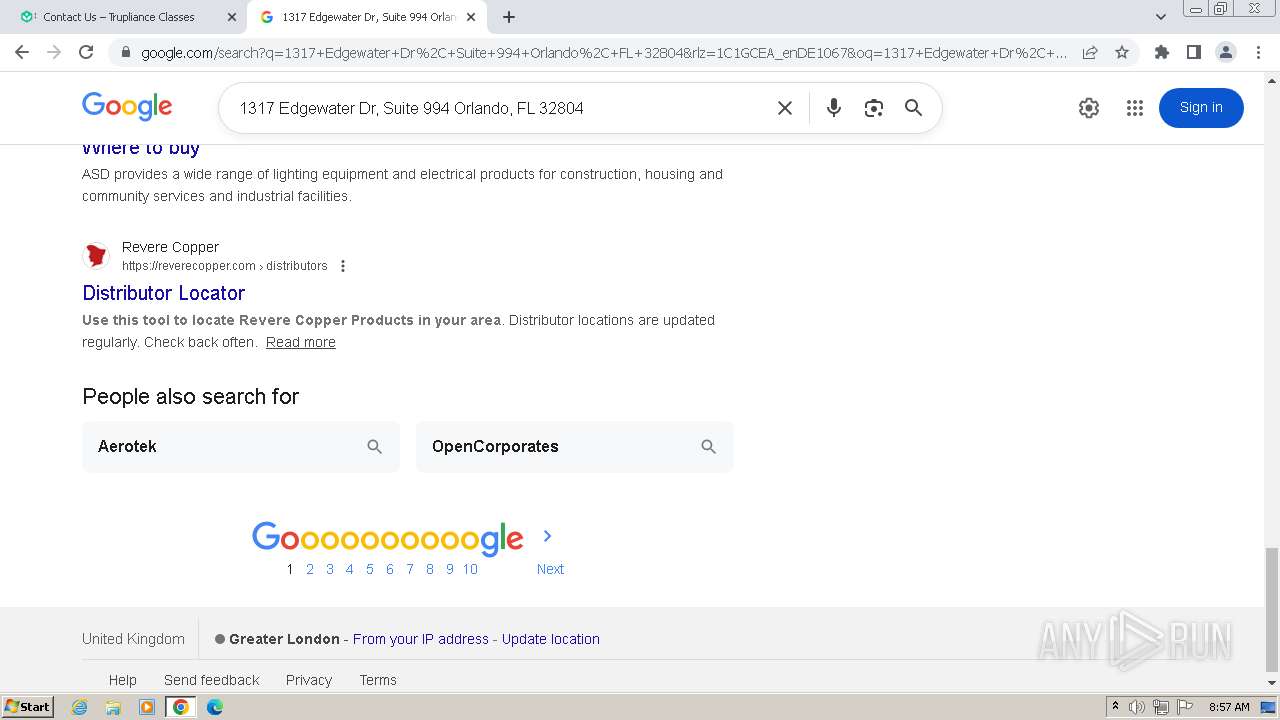
Task: Open File Explorer from taskbar
Action: (113, 707)
